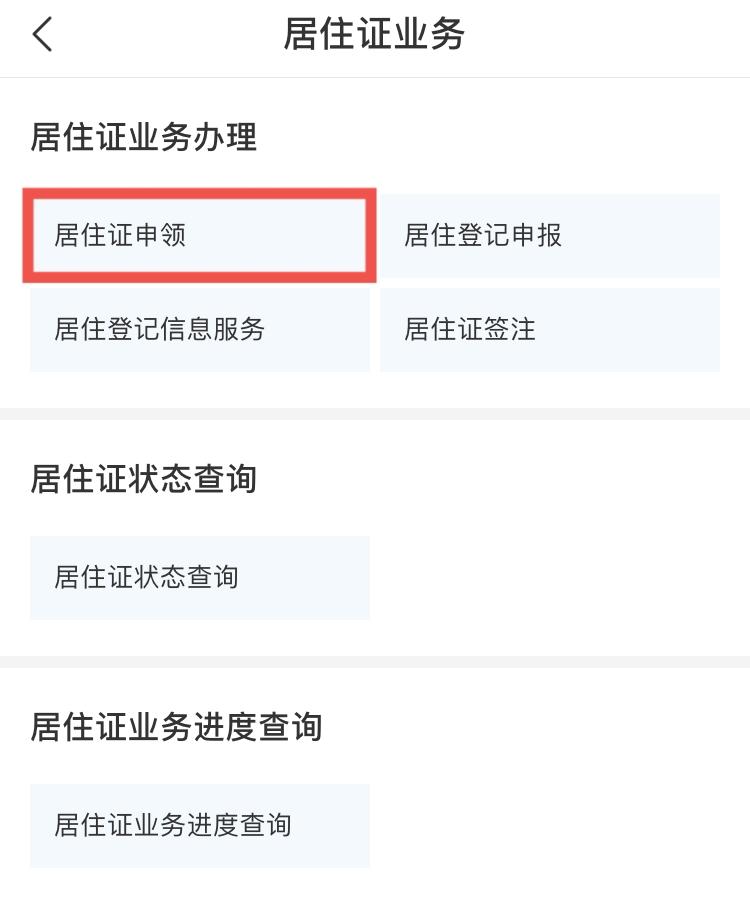The image size is (750, 919).
Task: Go to residence registration declaration (登记申报)
Action: point(550,236)
